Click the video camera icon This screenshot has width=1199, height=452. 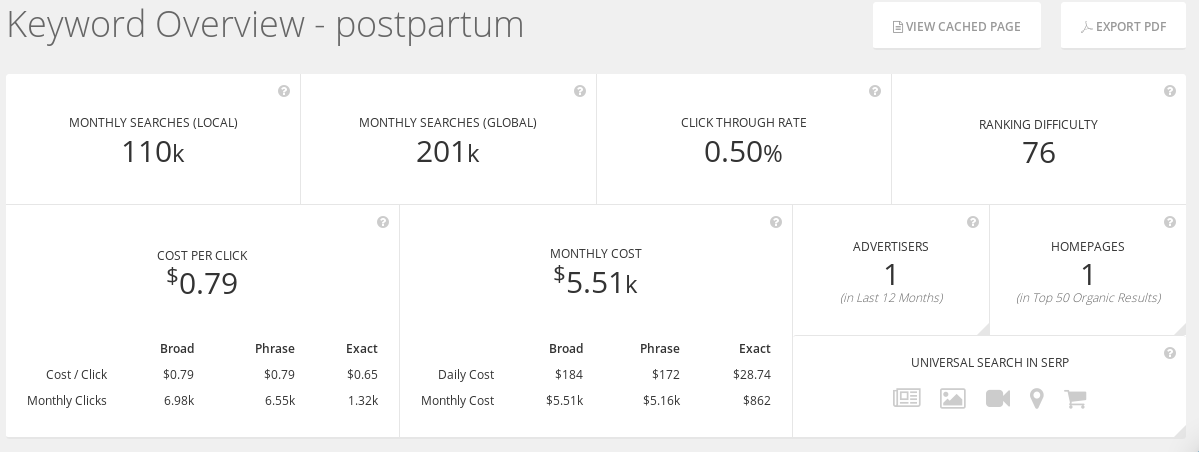[x=998, y=398]
